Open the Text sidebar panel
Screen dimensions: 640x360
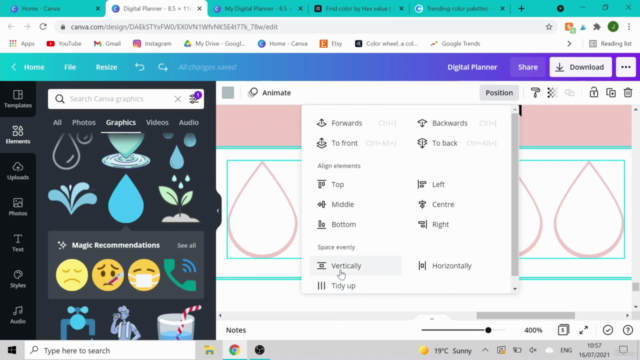pyautogui.click(x=18, y=242)
